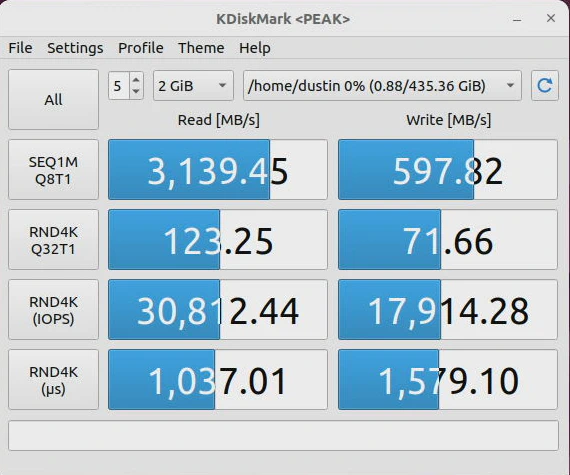Open the Profile menu
The image size is (570, 475).
click(x=141, y=48)
